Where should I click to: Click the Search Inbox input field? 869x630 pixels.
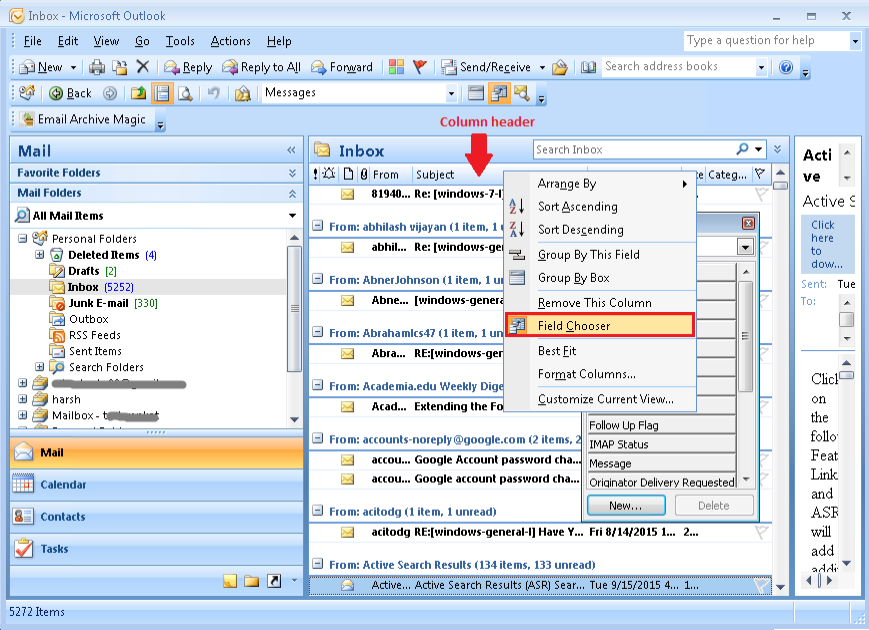[634, 149]
